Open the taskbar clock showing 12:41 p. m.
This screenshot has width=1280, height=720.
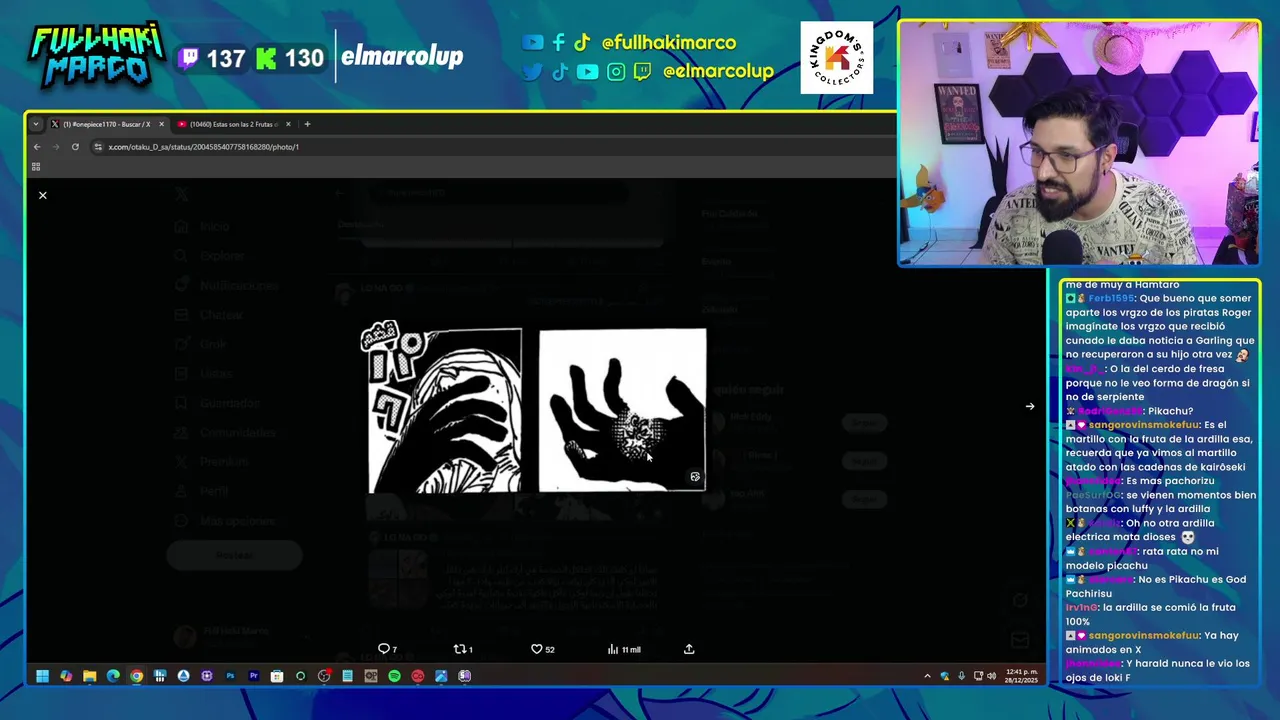(1020, 675)
